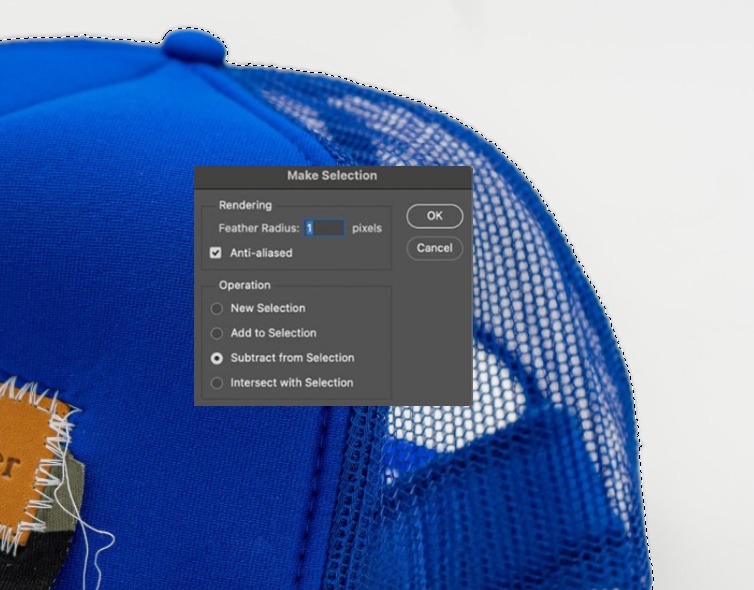Pick the Intersect with Selection option
754x590 pixels.
pos(217,383)
